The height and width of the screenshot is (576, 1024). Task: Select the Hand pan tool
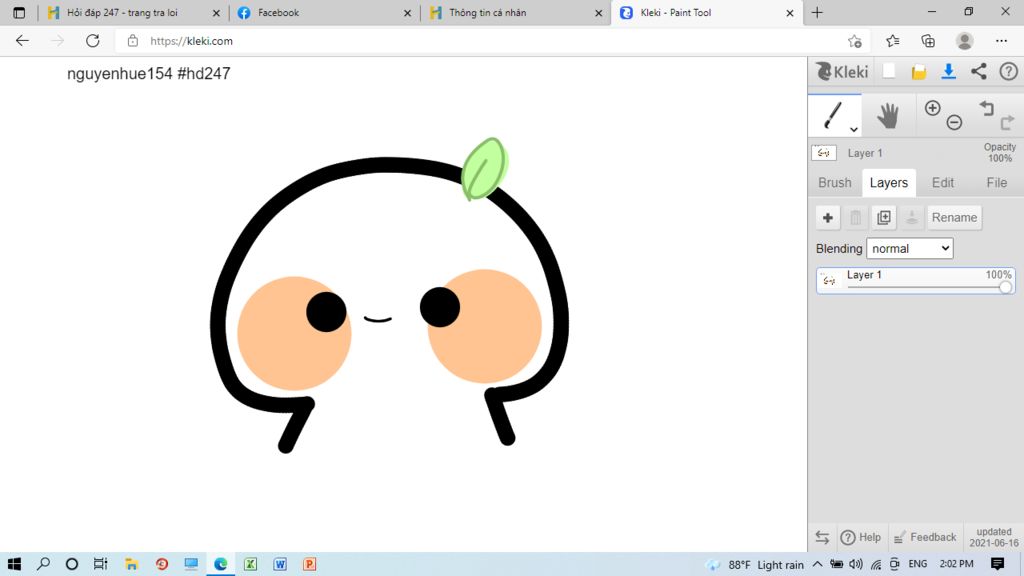pyautogui.click(x=888, y=116)
